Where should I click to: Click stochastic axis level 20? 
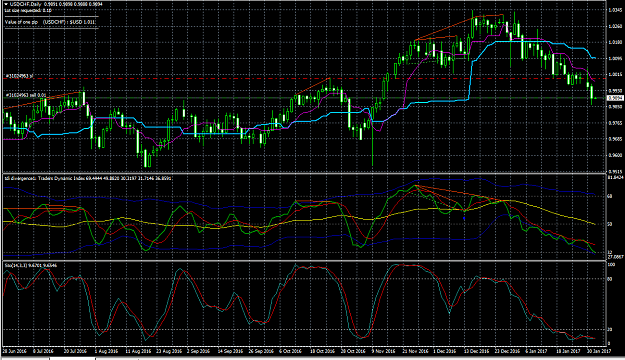click(x=610, y=329)
